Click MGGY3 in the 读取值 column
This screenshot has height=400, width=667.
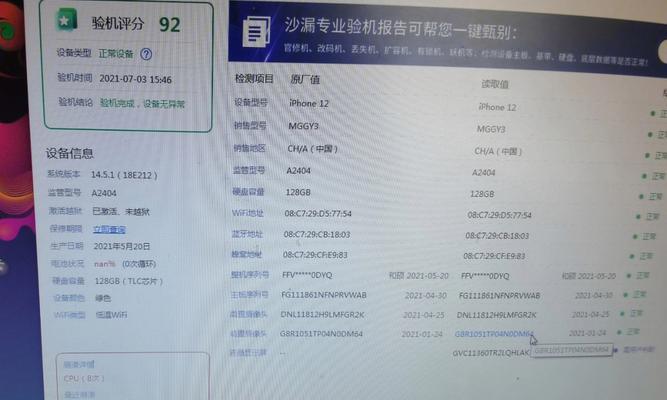click(x=491, y=129)
